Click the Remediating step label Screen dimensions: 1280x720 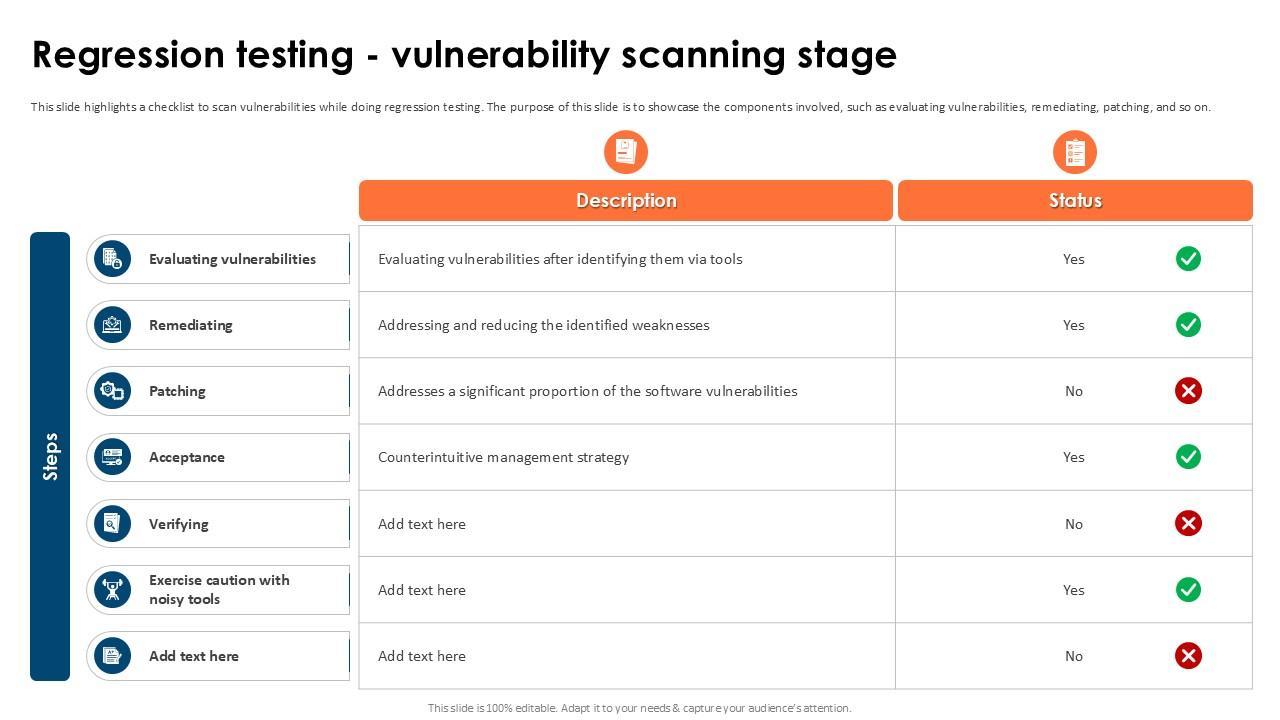191,325
